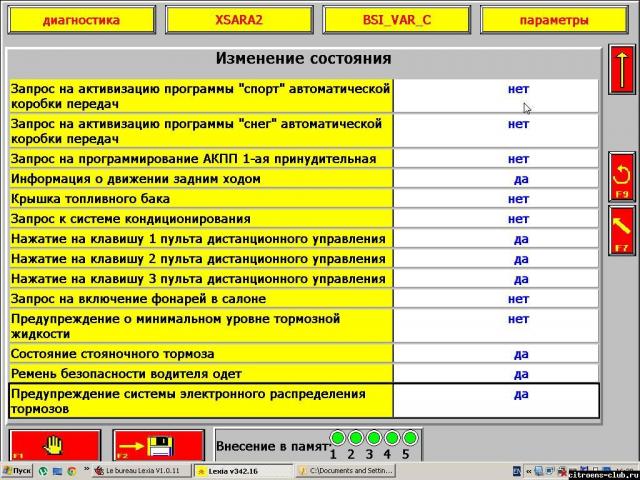This screenshot has width=640, height=480.
Task: Click value 'нет' for snow program request
Action: 518,124
